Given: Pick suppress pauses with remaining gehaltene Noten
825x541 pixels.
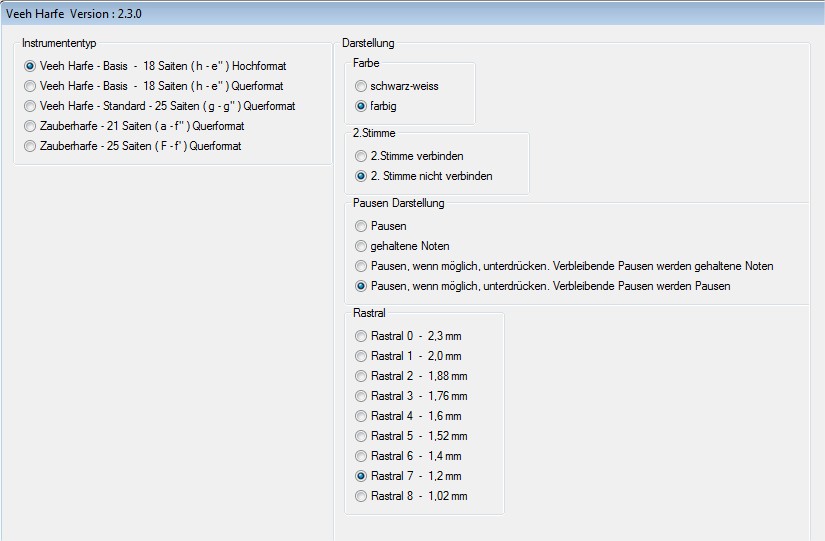Looking at the screenshot, I should pyautogui.click(x=361, y=266).
